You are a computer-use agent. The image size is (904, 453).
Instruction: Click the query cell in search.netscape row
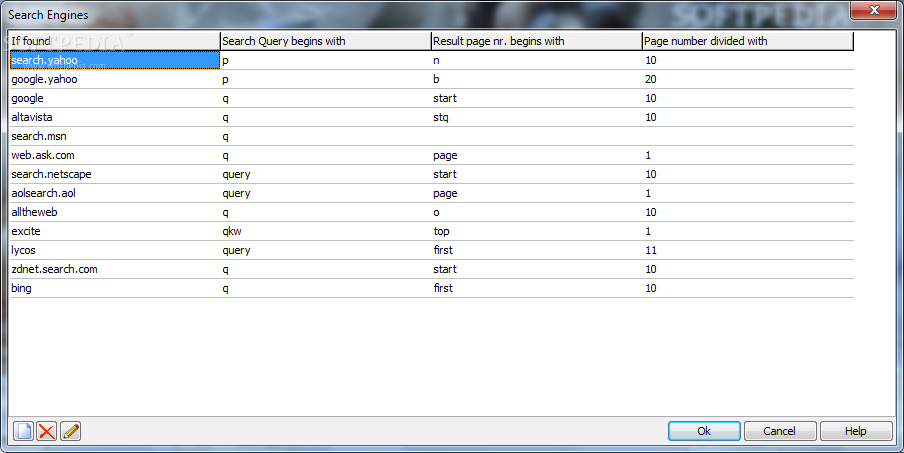[326, 174]
